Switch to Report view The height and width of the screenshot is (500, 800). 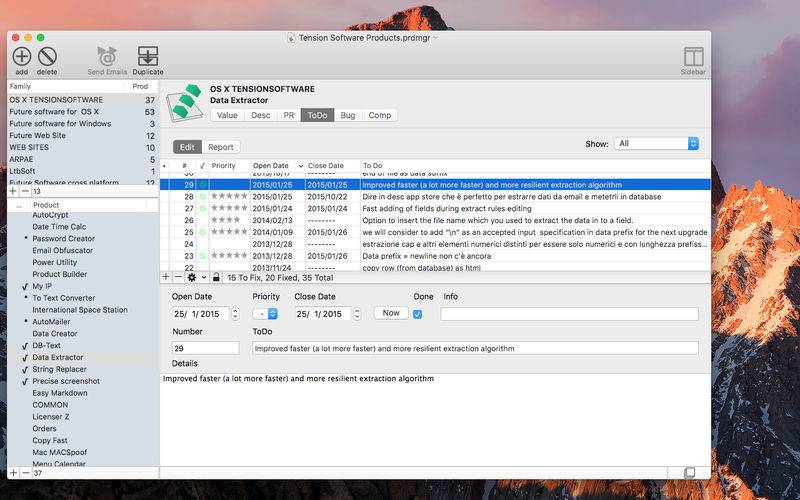221,147
